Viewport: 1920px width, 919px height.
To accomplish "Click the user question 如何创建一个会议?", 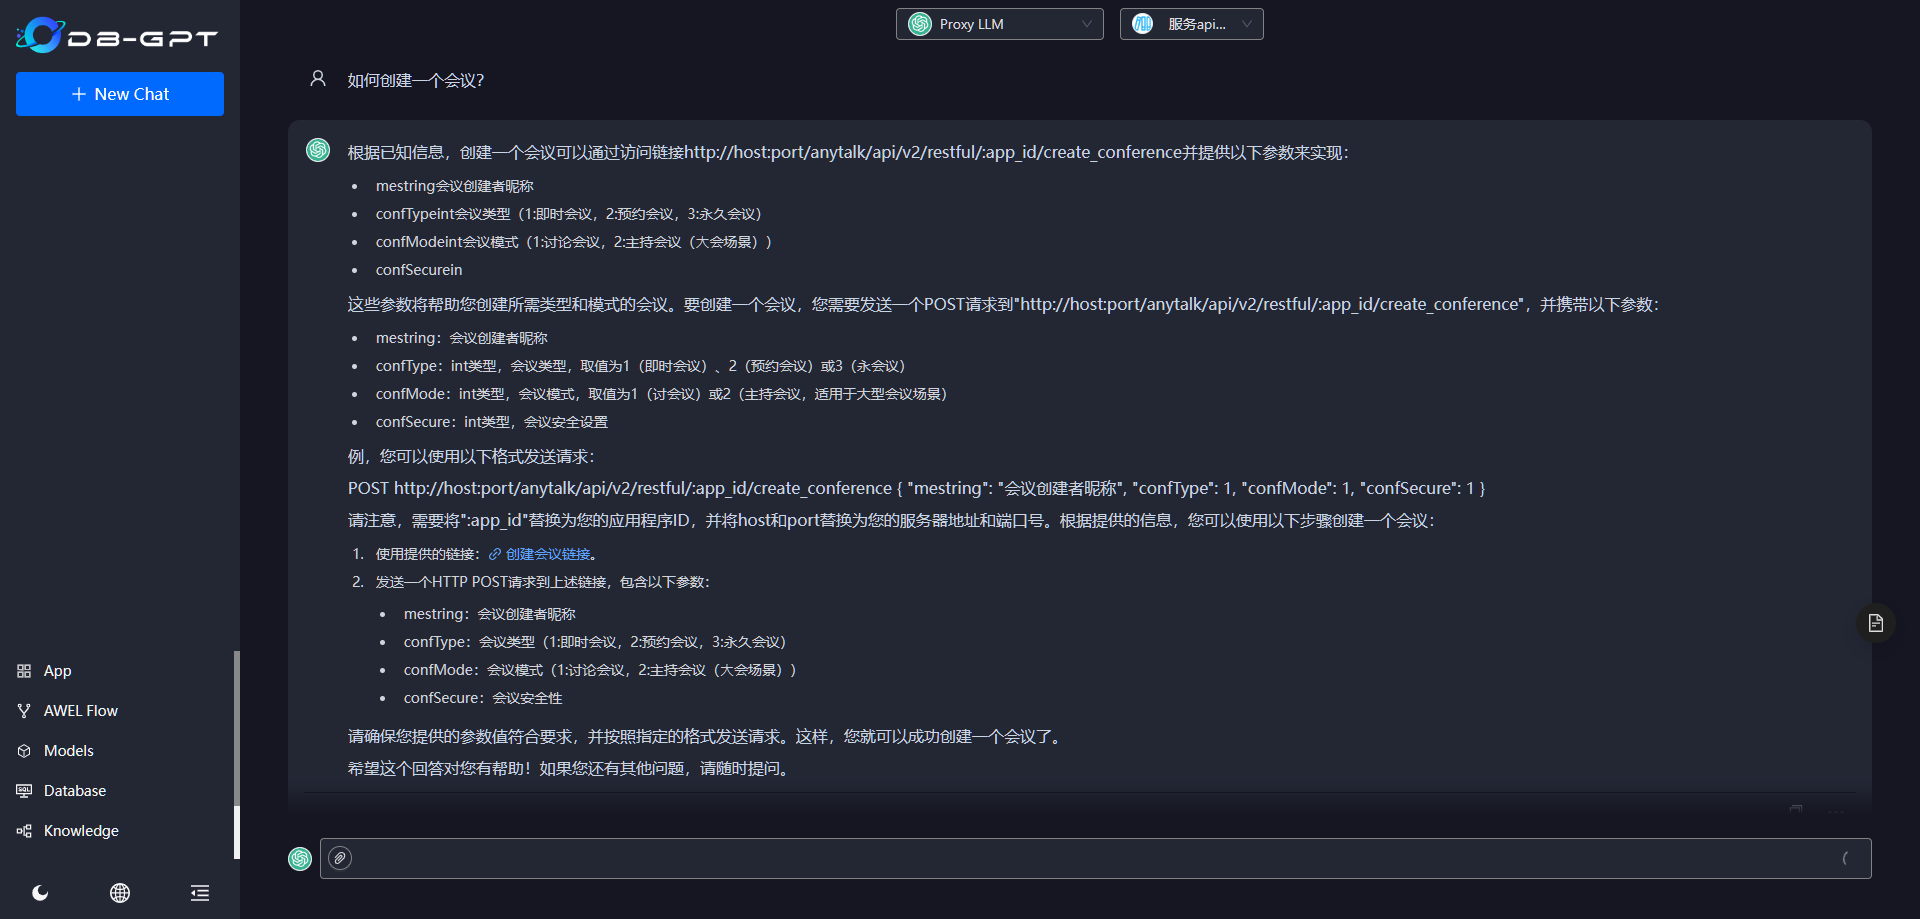I will pyautogui.click(x=415, y=81).
